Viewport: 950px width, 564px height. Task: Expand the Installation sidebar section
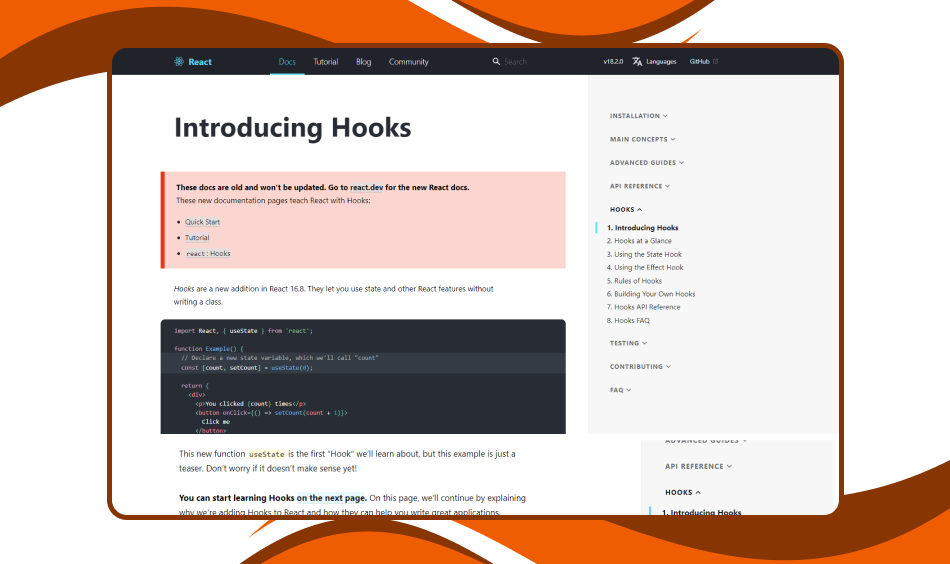coord(639,116)
